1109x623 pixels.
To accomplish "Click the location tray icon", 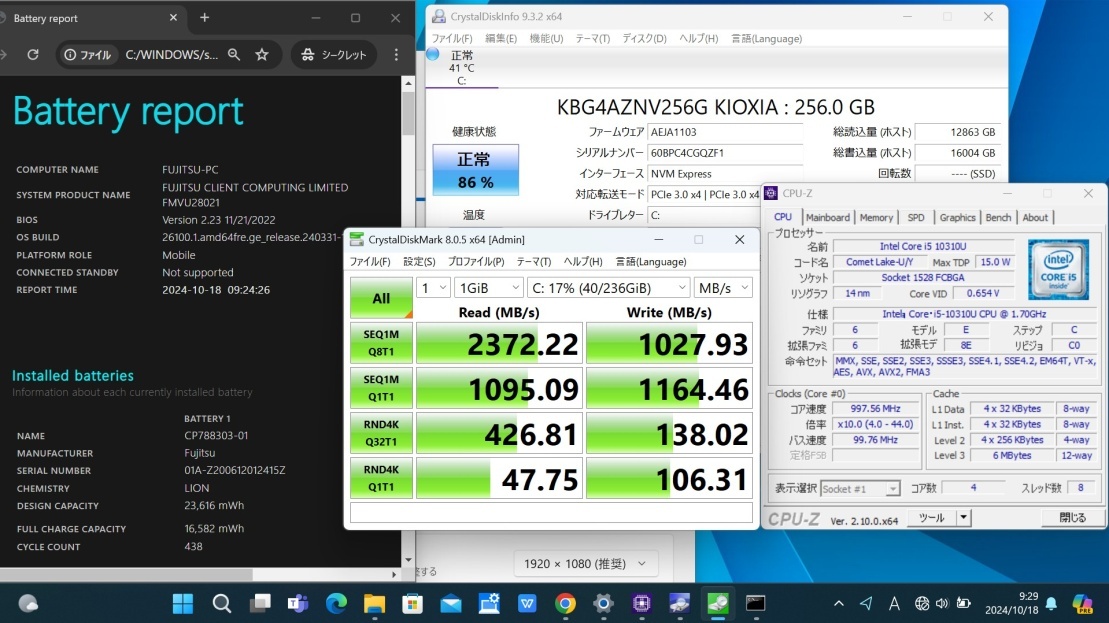I will point(866,603).
